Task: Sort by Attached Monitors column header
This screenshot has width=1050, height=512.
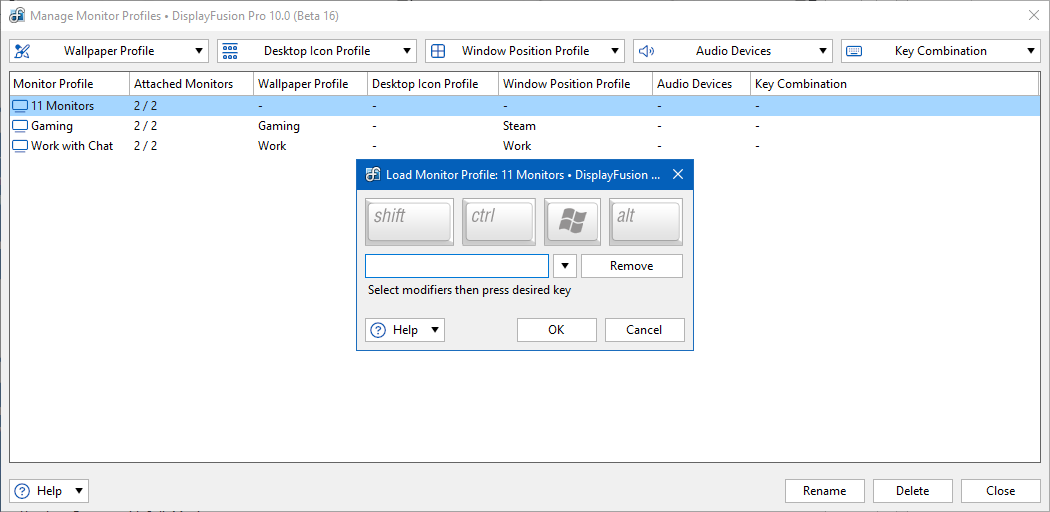Action: tap(192, 84)
